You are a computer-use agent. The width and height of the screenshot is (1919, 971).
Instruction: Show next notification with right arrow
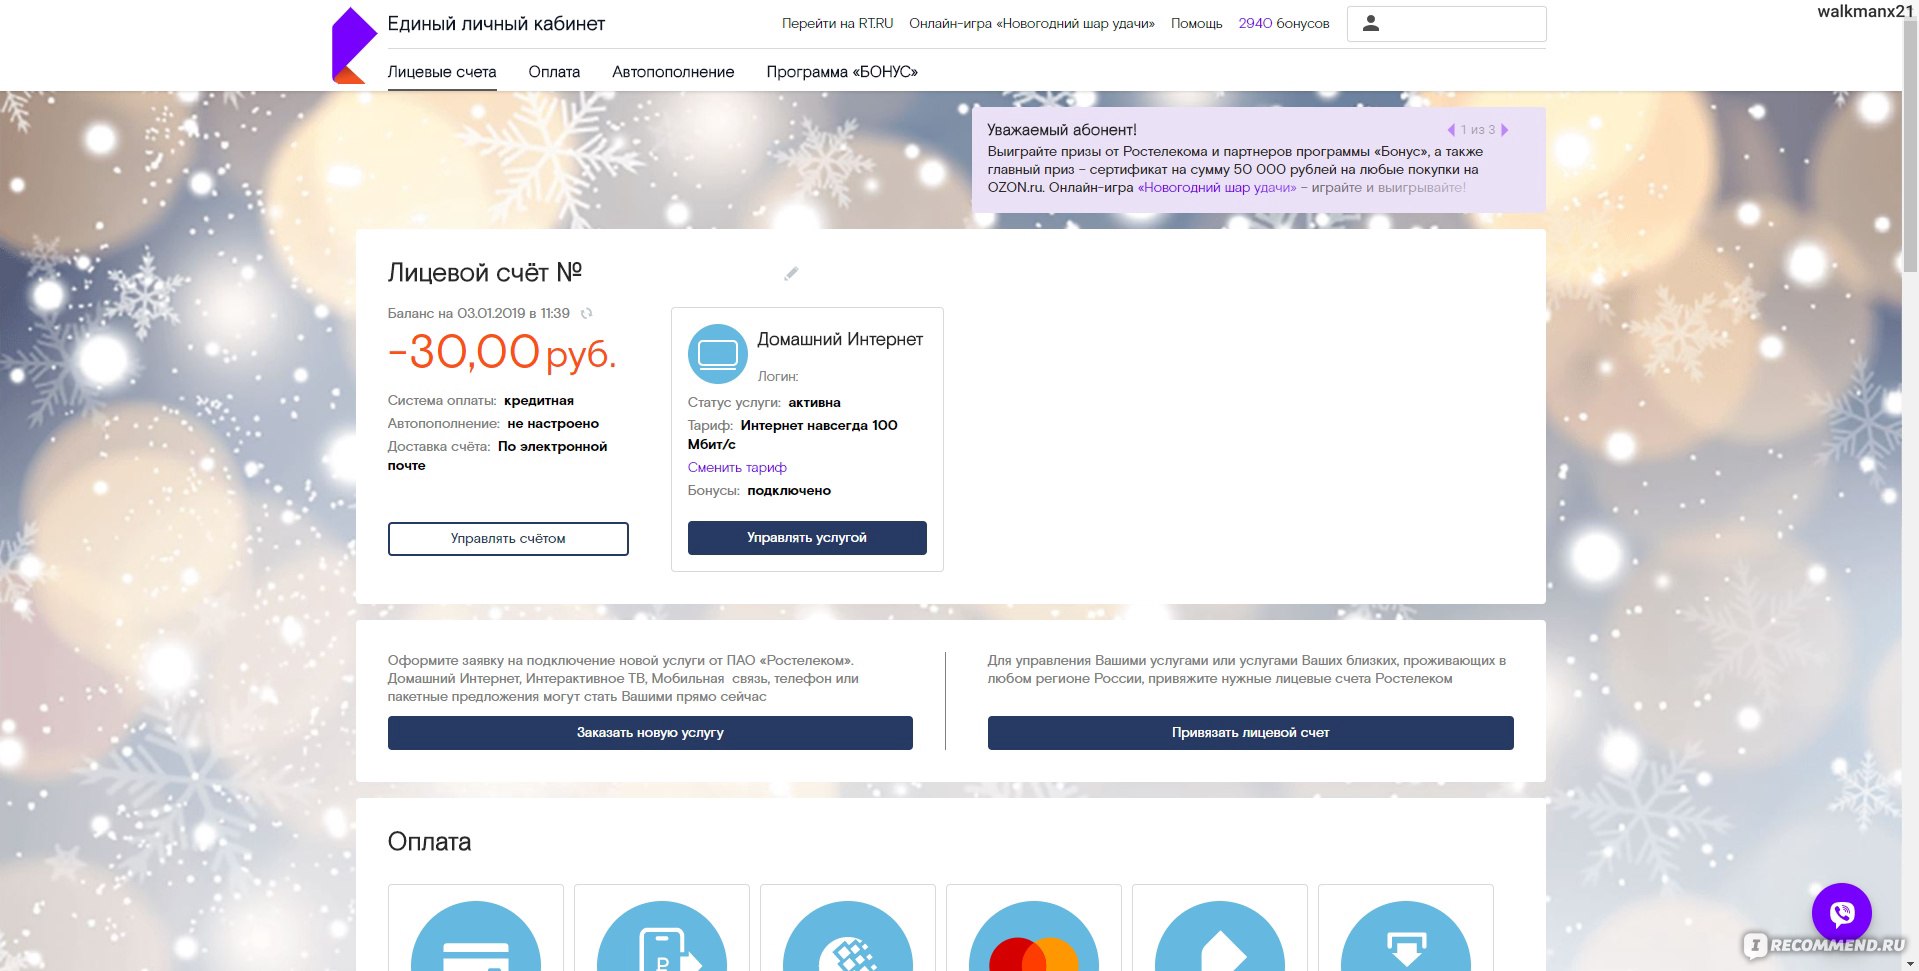click(1505, 130)
